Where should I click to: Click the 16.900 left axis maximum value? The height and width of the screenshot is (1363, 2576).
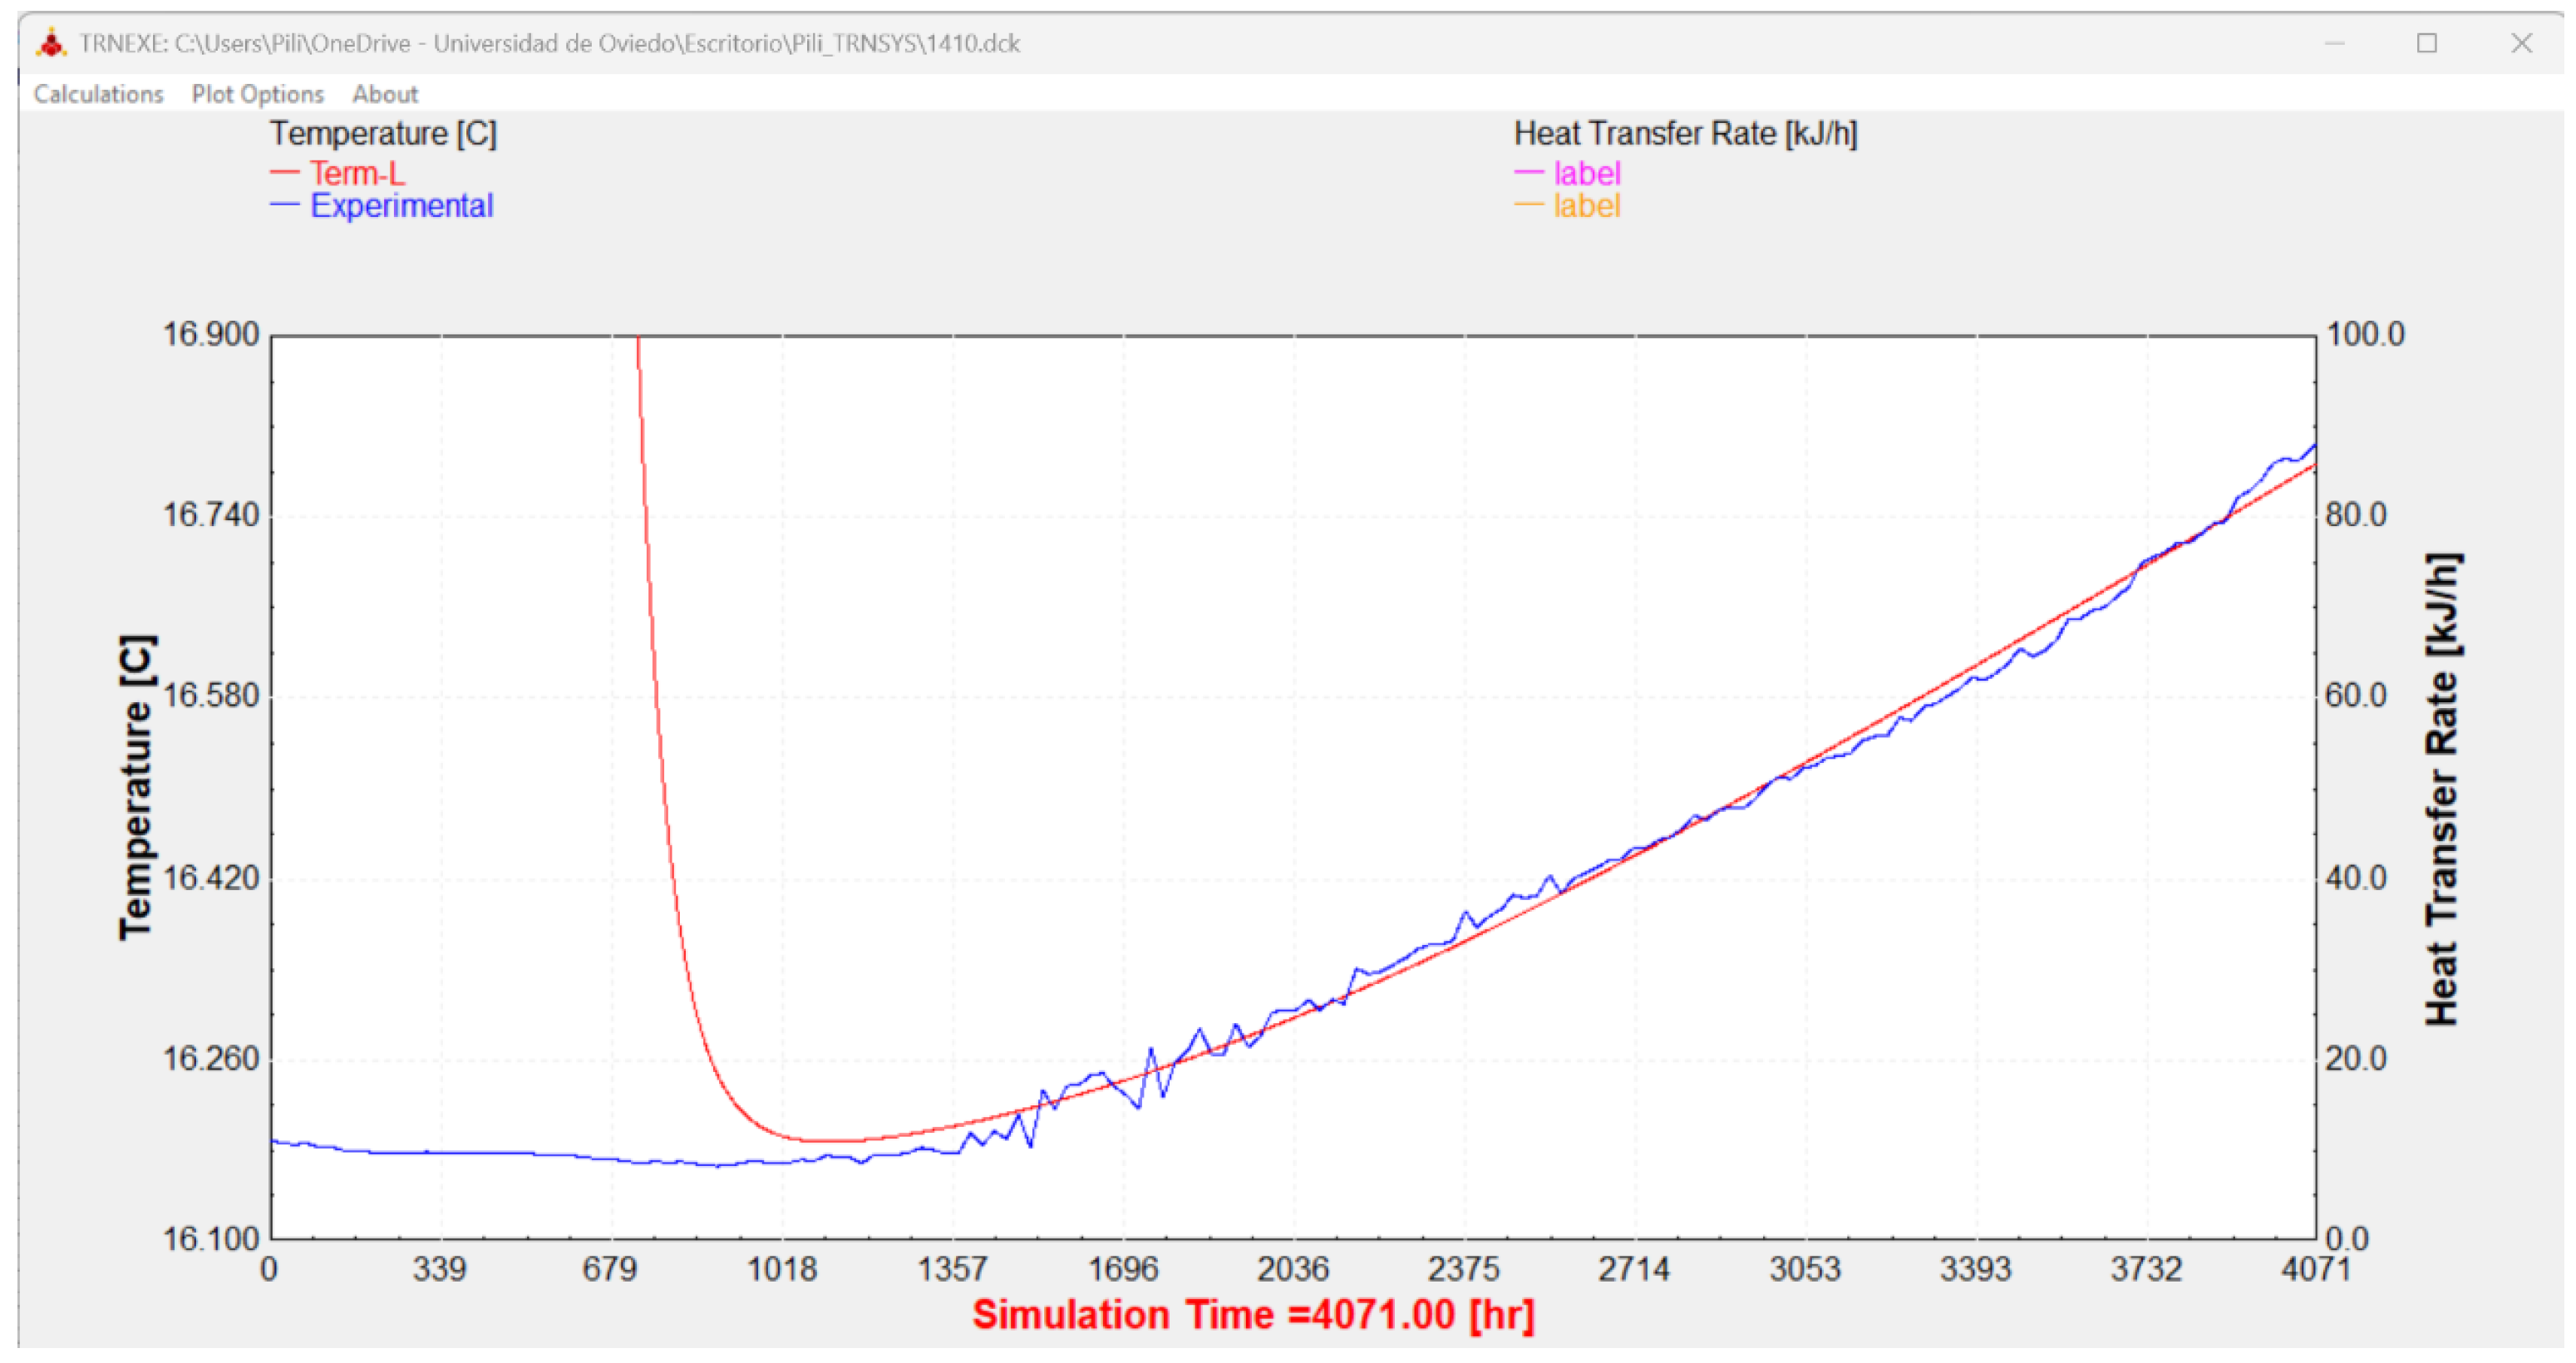(x=210, y=334)
